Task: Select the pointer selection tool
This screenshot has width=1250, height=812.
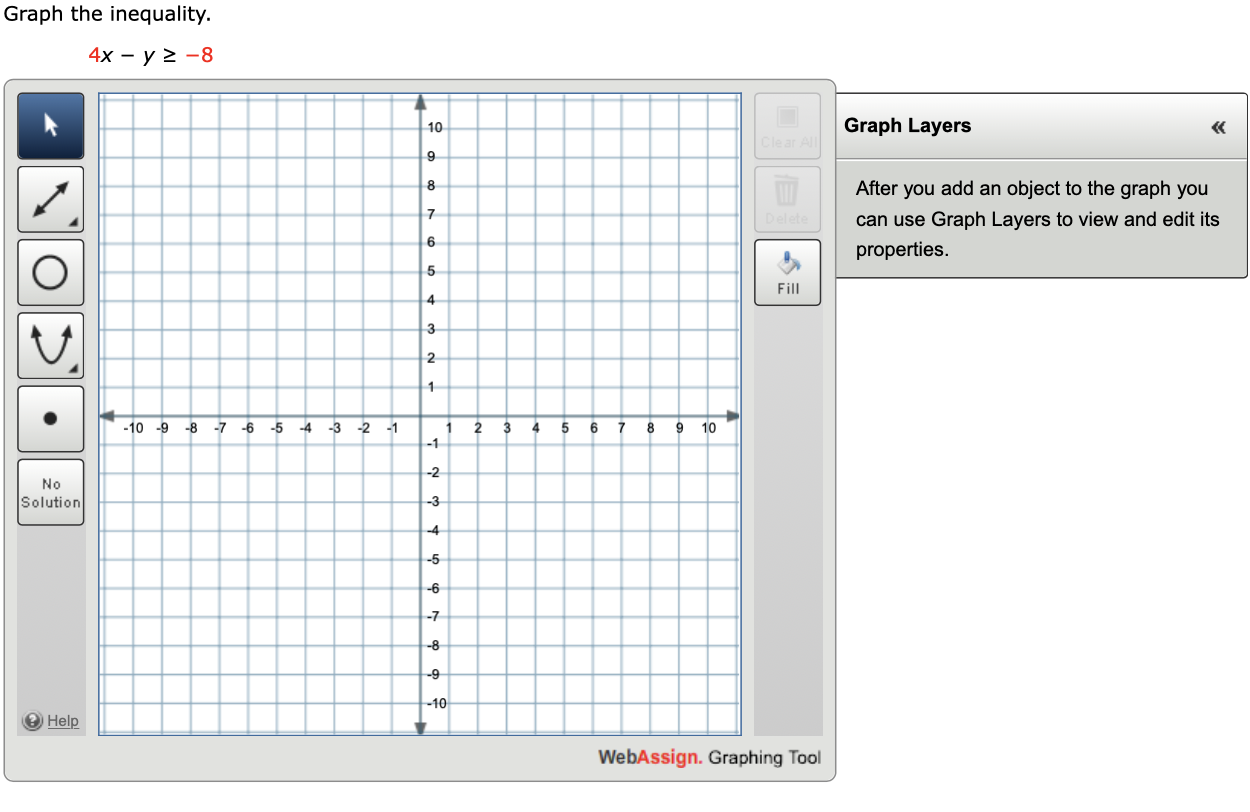Action: pos(50,126)
